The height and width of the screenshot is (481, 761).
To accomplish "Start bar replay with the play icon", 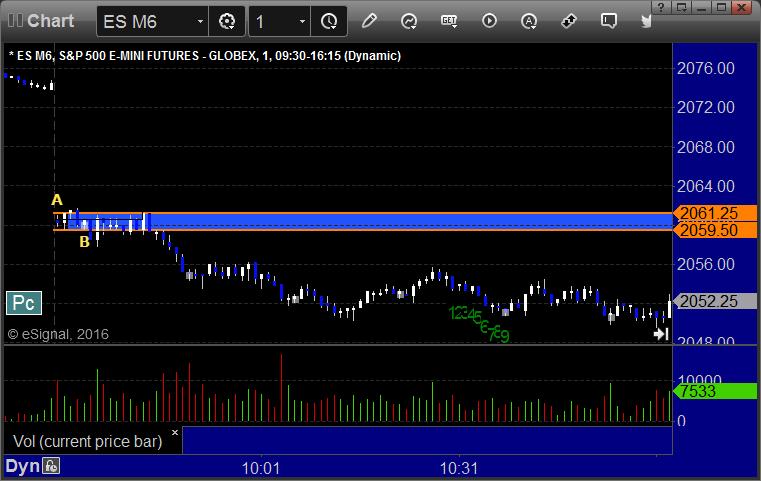I will (489, 21).
